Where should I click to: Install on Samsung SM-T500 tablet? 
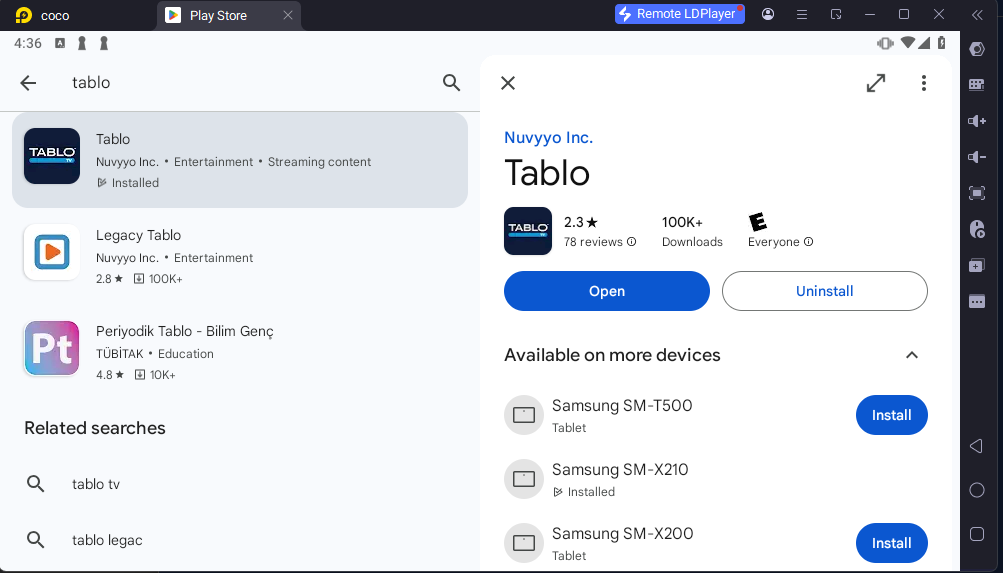(x=891, y=415)
